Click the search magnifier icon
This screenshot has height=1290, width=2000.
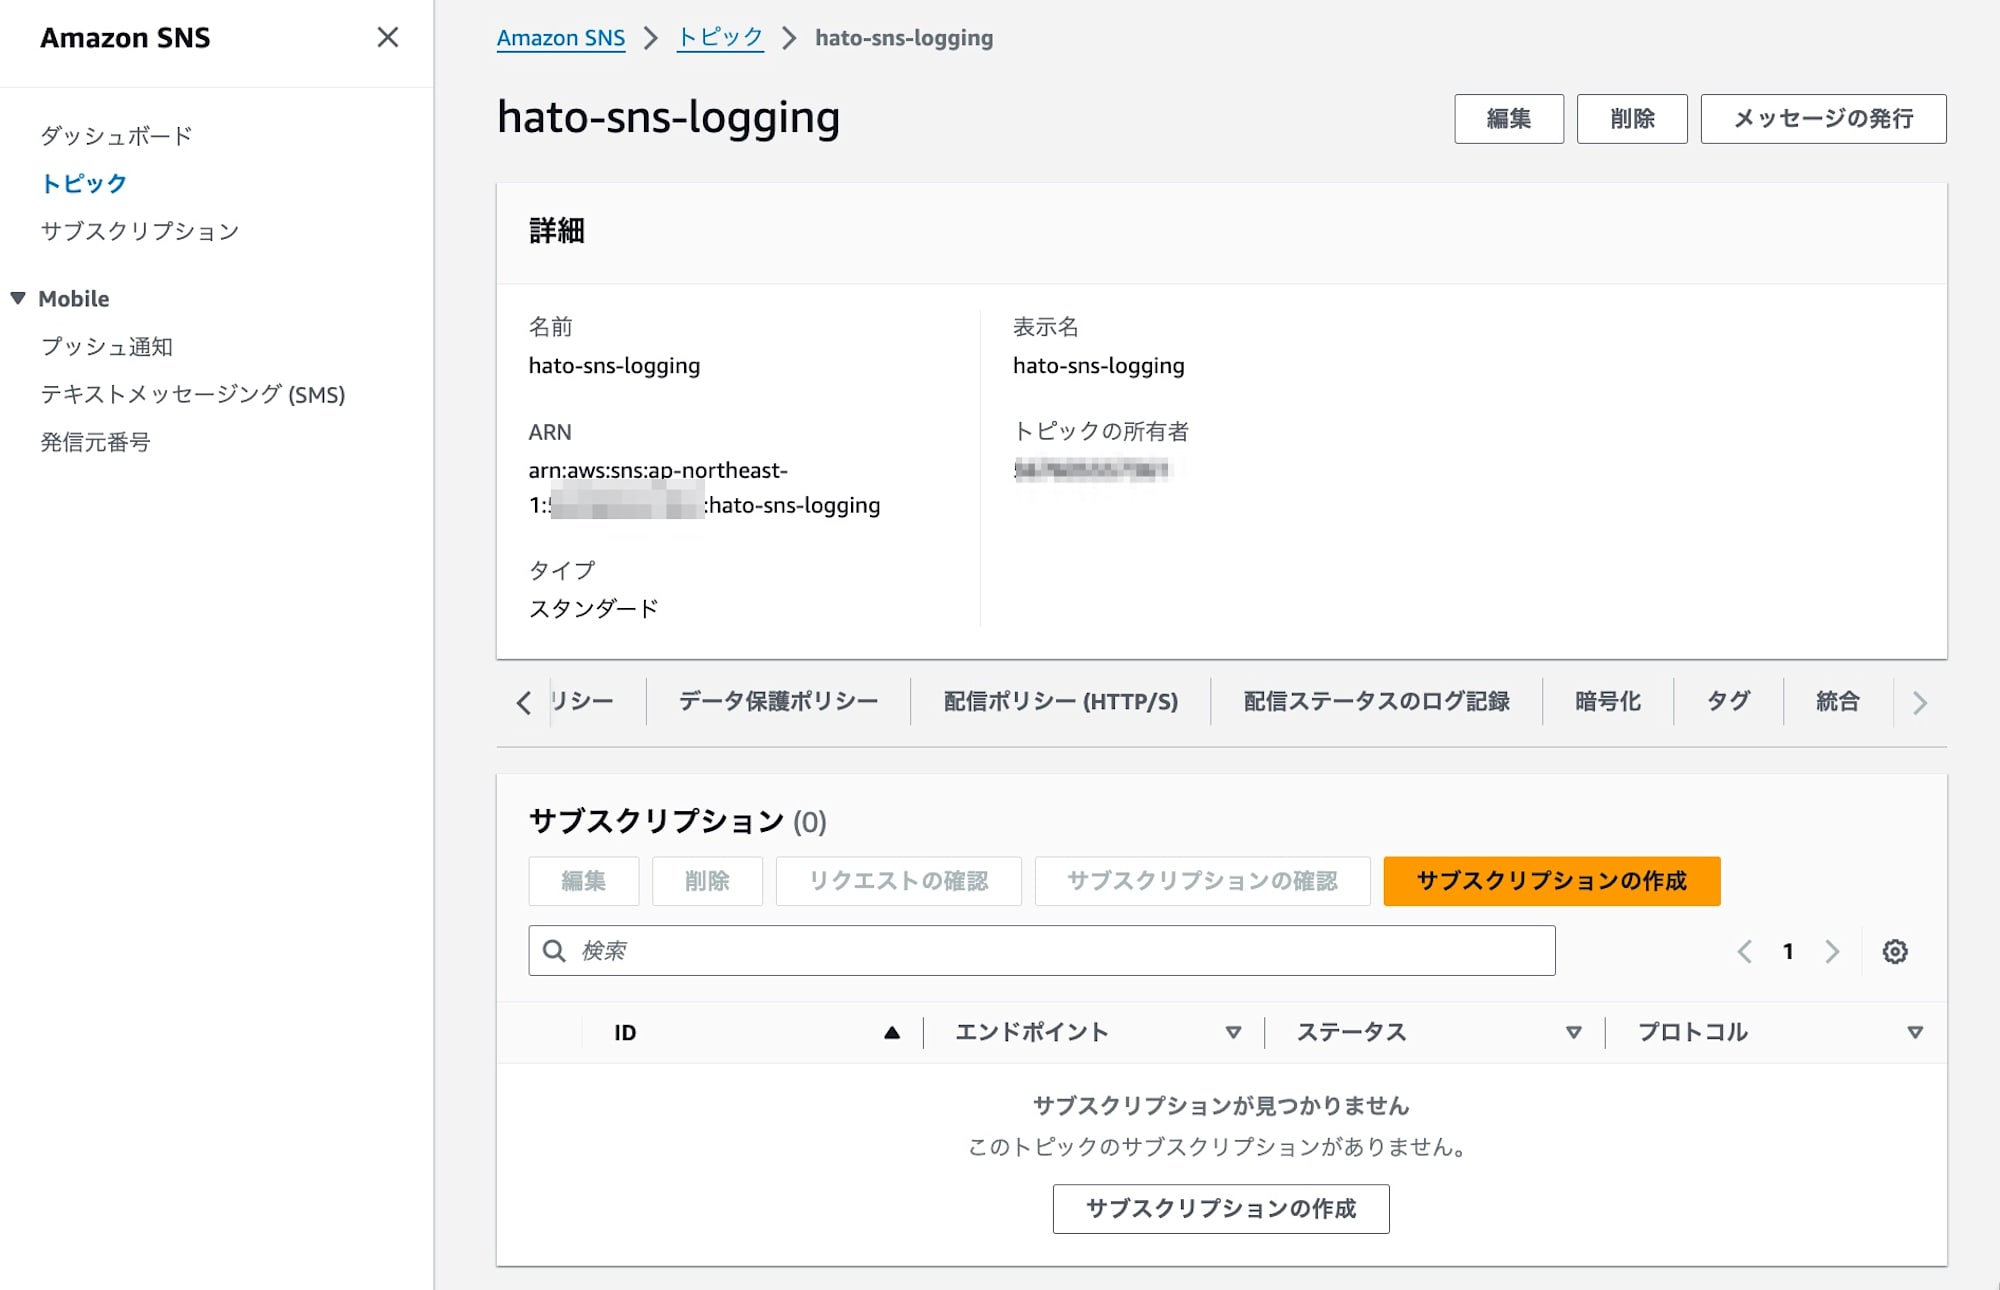554,950
